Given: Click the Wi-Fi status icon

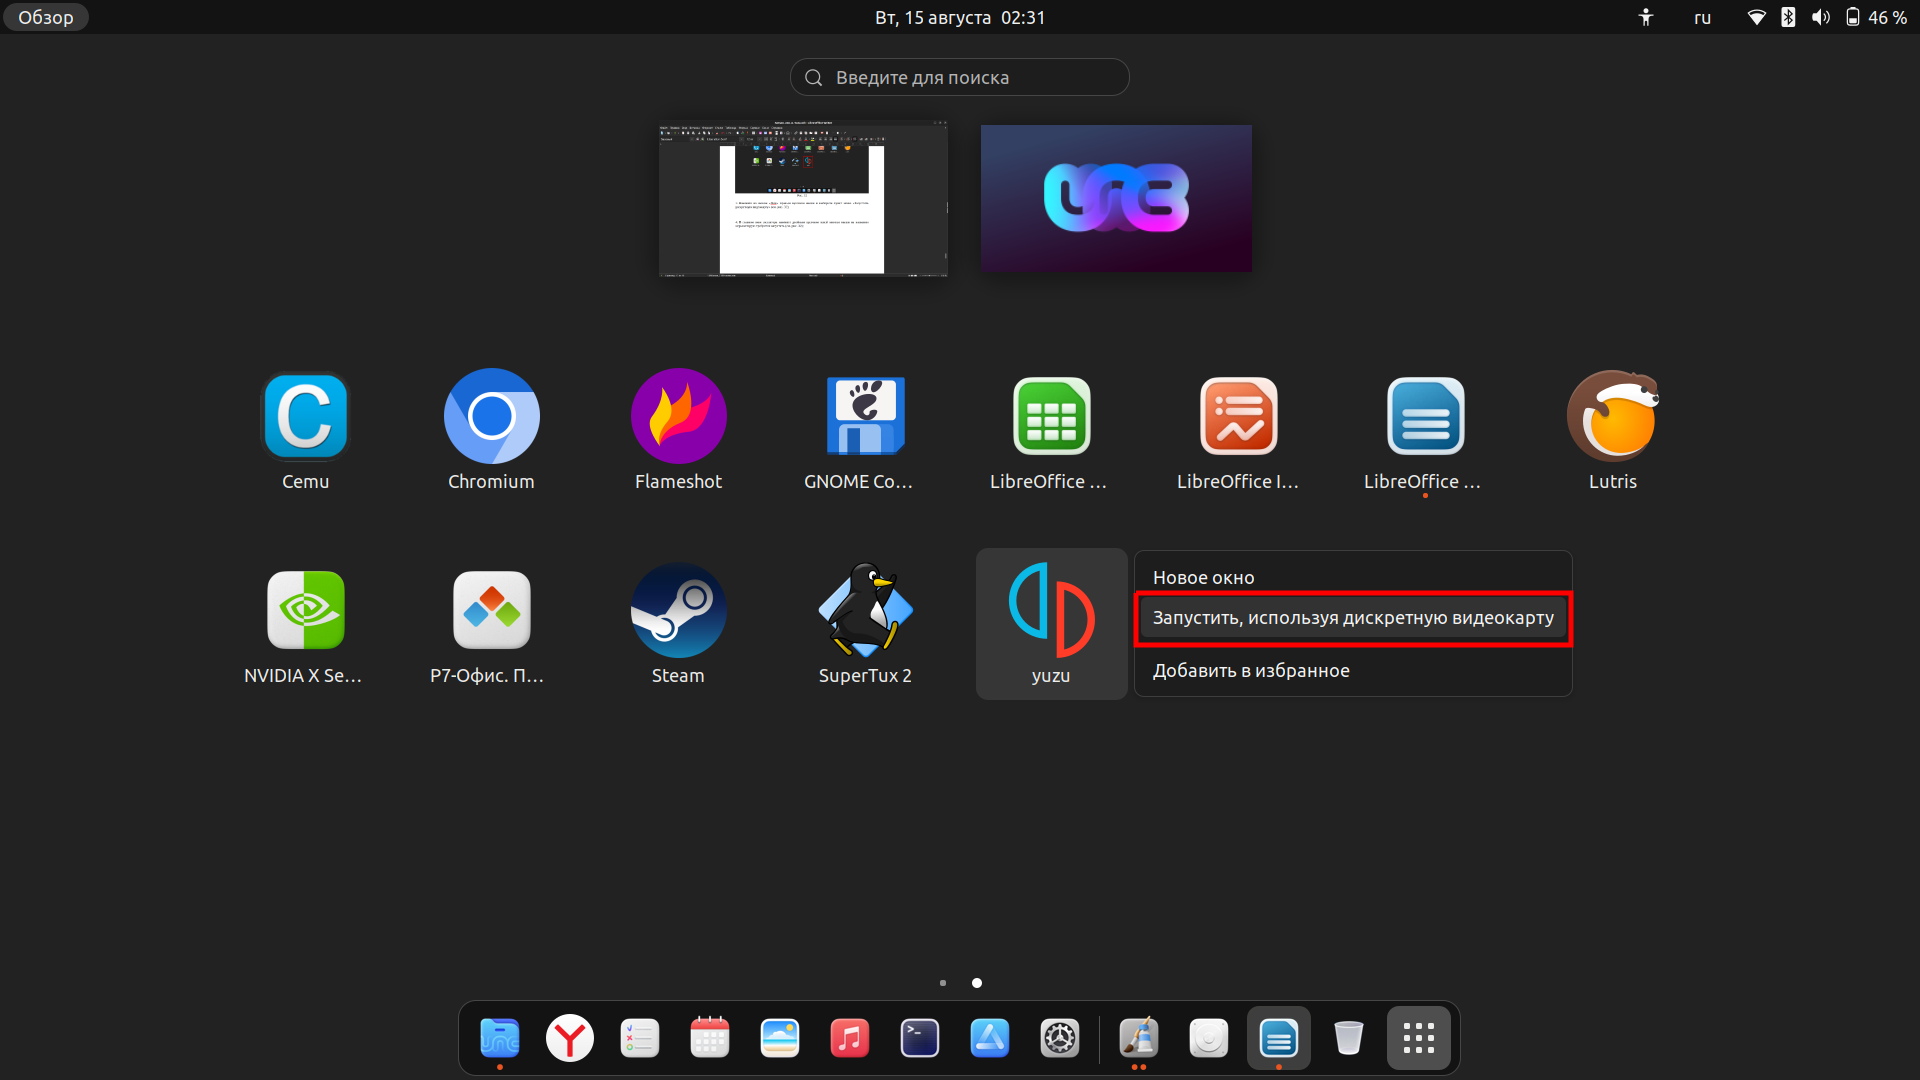Looking at the screenshot, I should [x=1756, y=17].
